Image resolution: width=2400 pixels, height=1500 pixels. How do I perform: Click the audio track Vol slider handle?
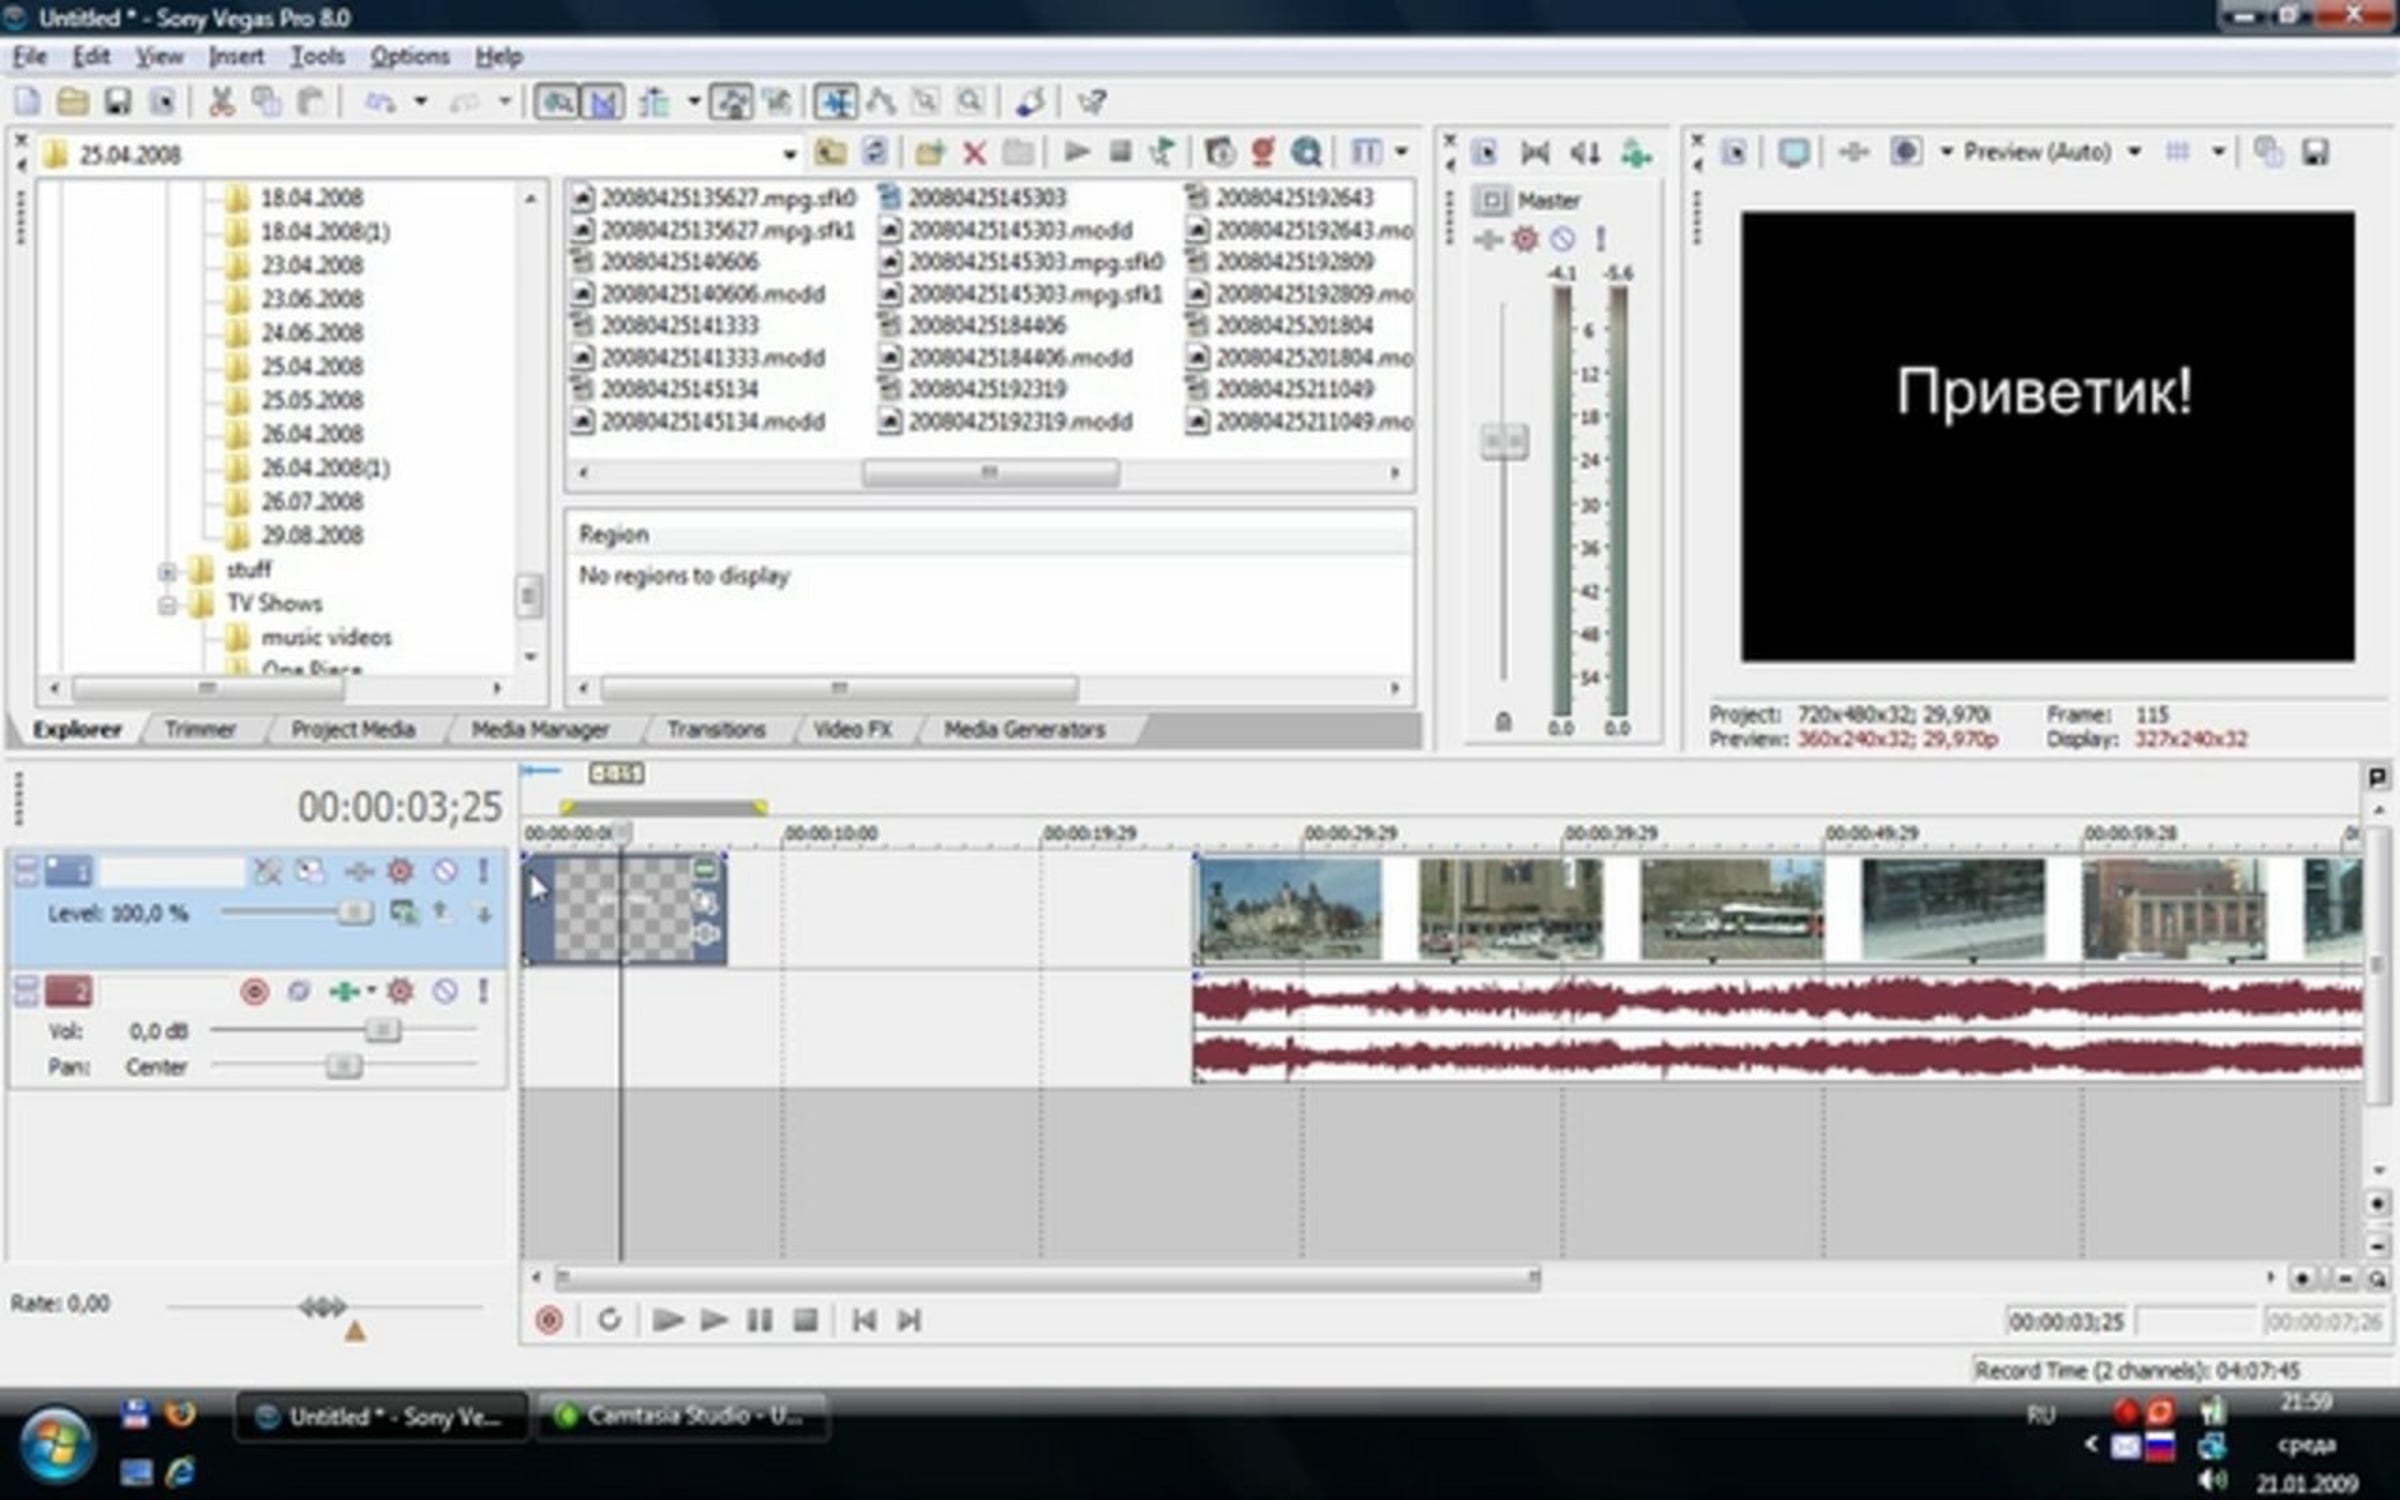pos(381,1029)
